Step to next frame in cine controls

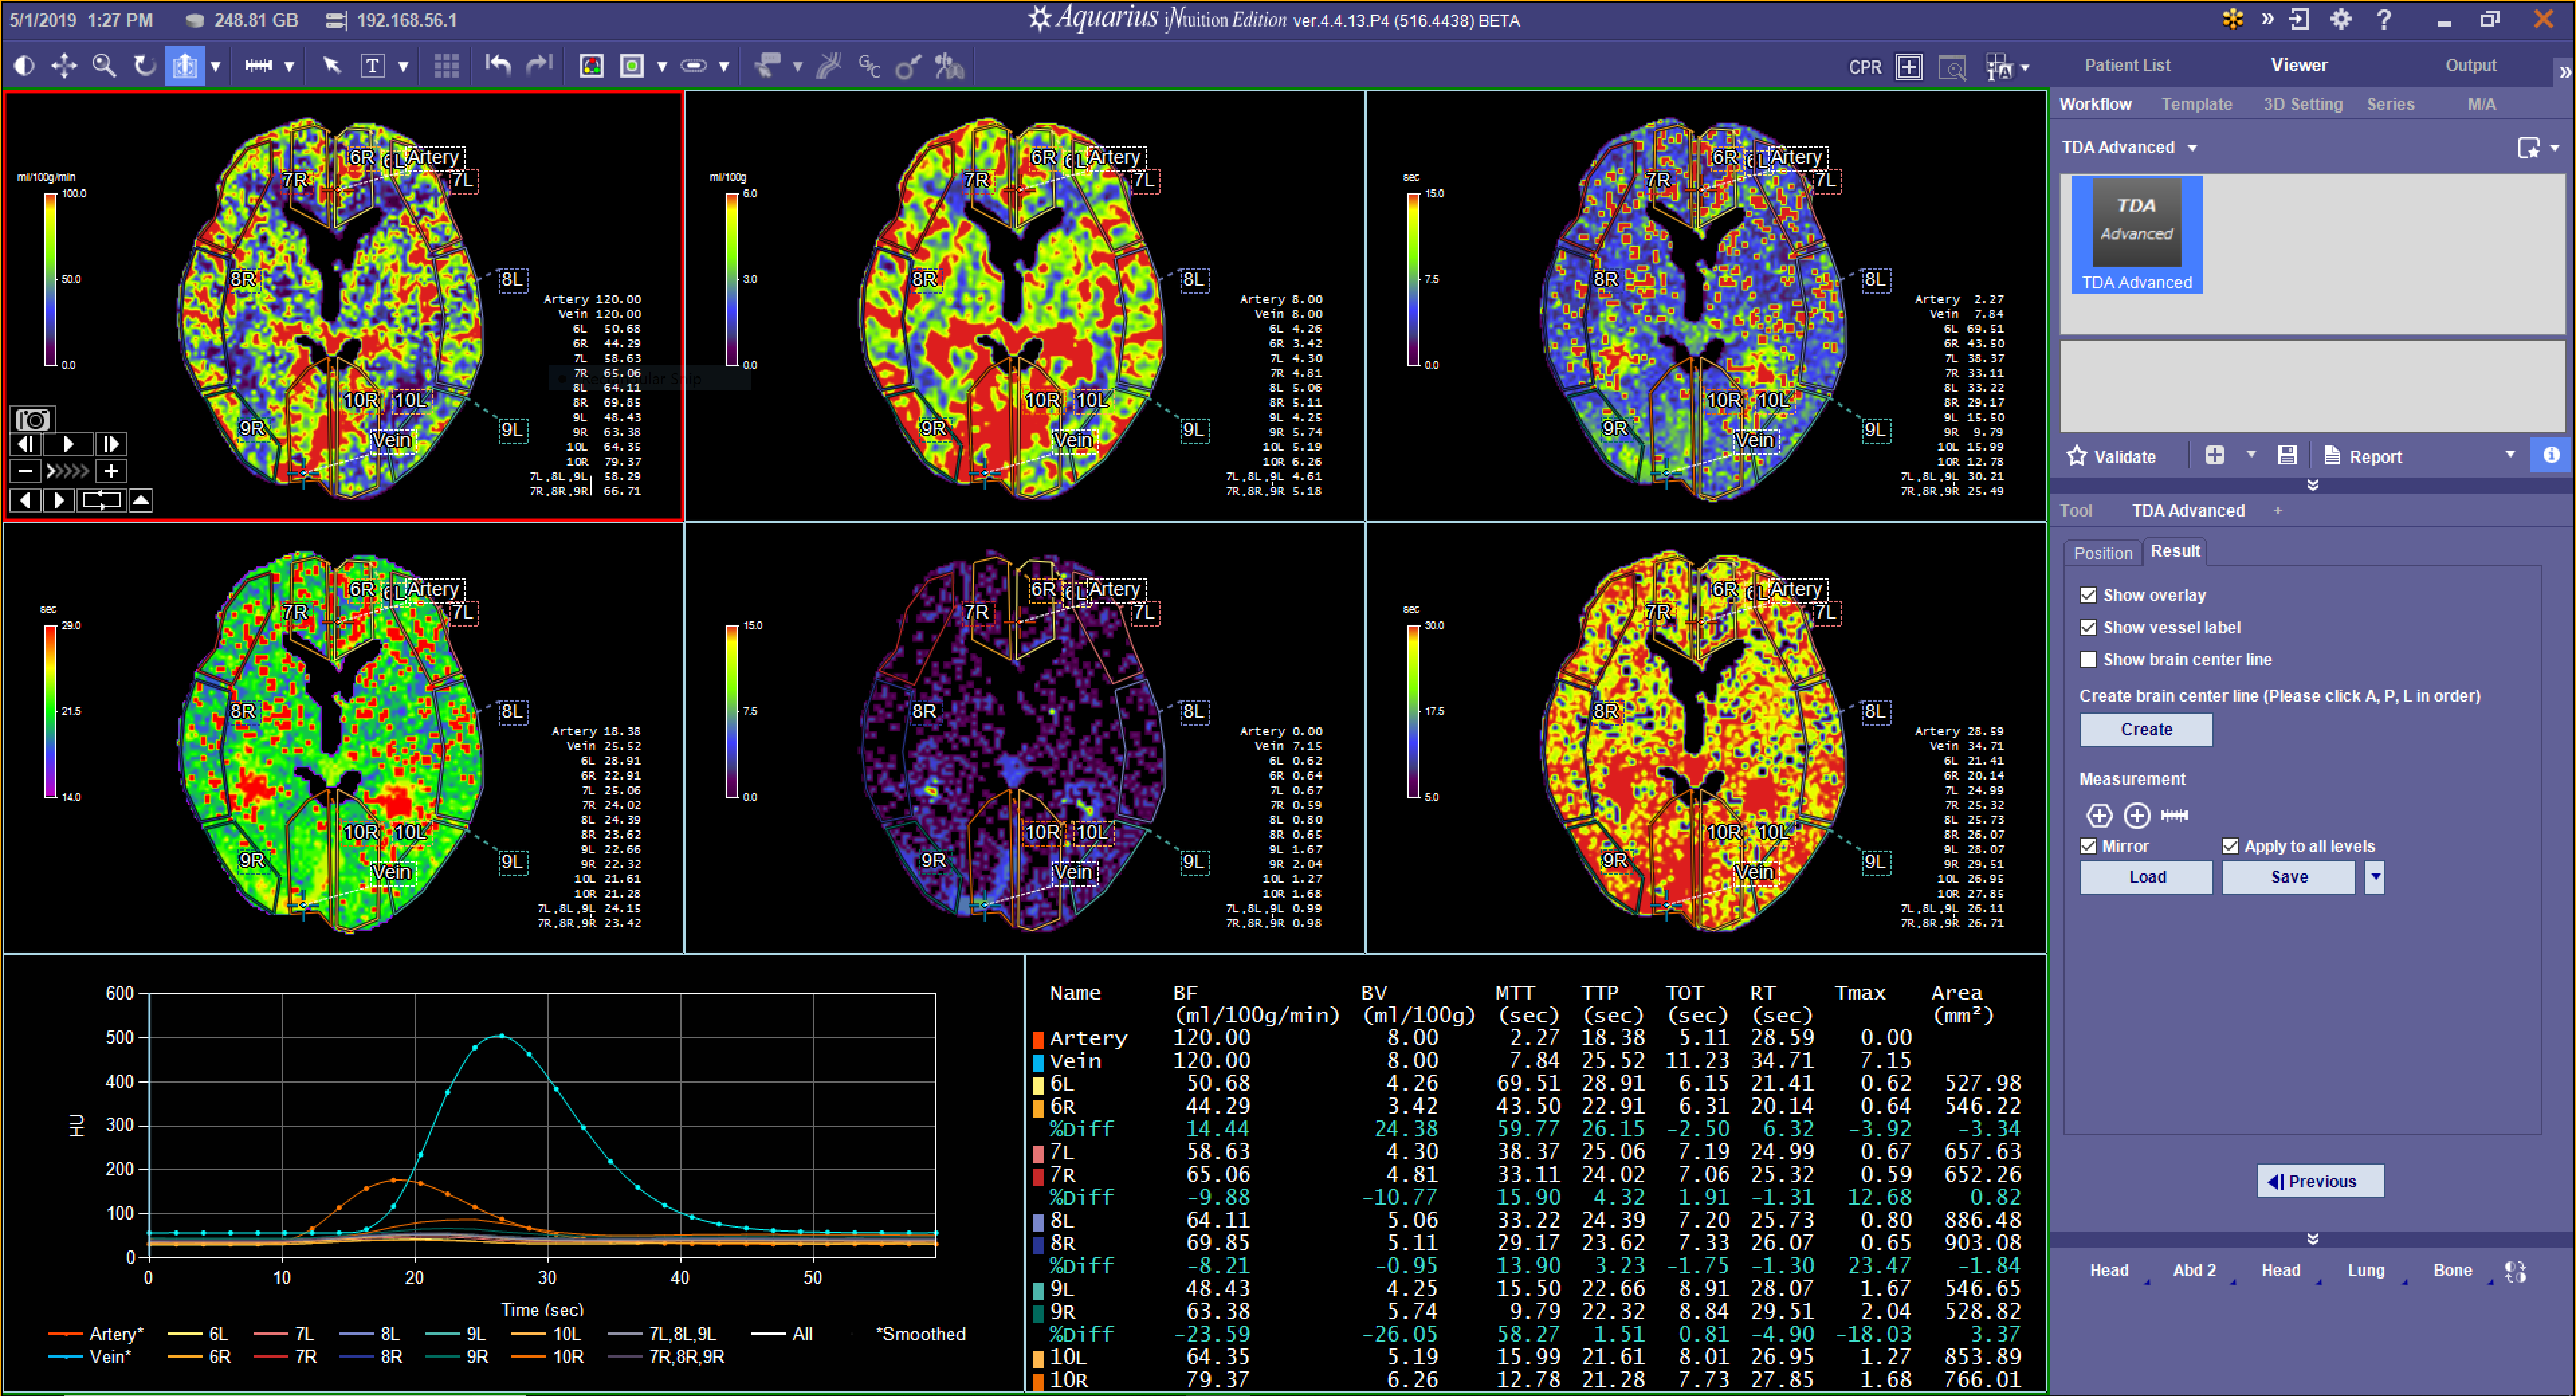[x=111, y=444]
